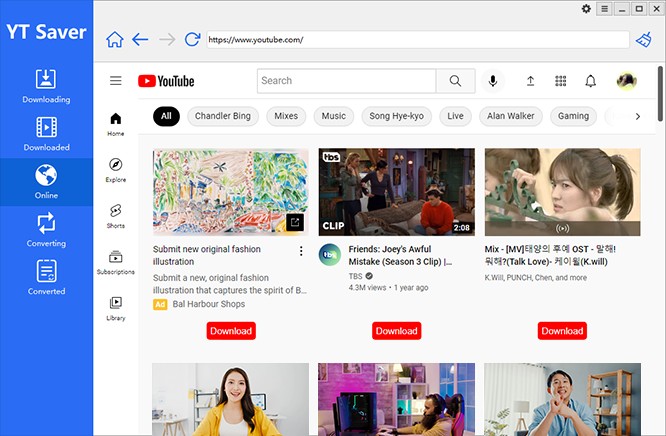Select the Mixes chip
This screenshot has height=436, width=666.
coord(286,116)
